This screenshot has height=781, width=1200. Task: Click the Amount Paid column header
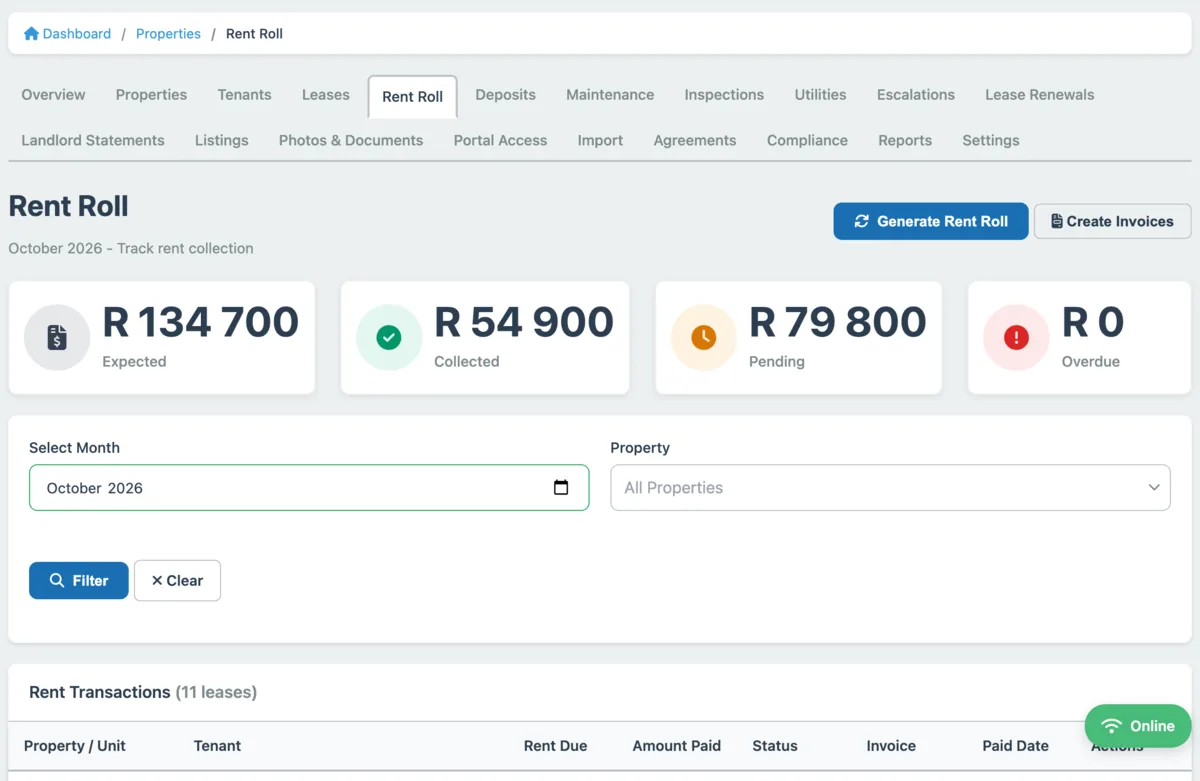click(x=677, y=746)
